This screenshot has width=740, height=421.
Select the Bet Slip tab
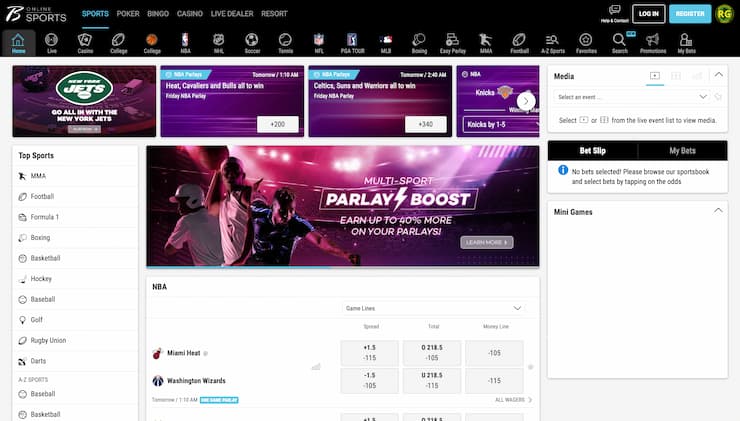(592, 151)
